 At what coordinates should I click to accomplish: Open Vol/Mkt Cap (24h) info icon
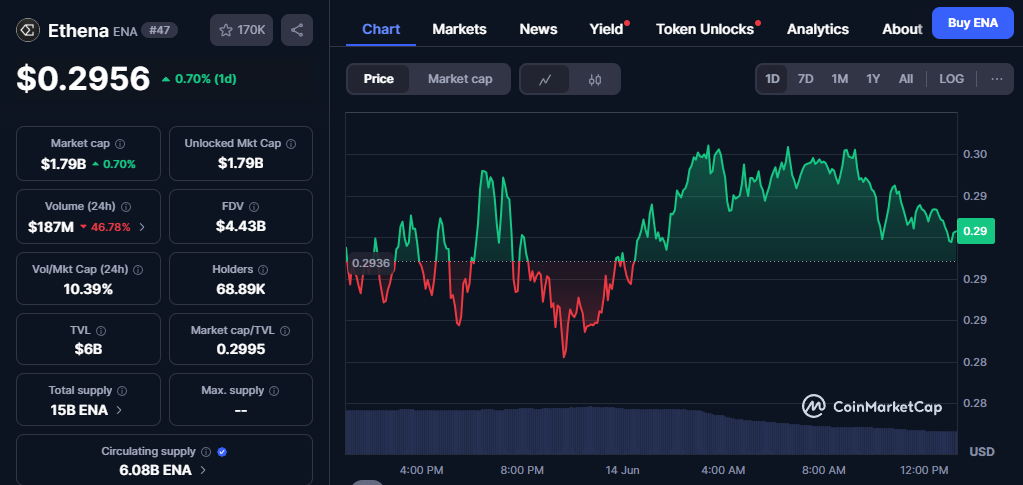[x=138, y=269]
